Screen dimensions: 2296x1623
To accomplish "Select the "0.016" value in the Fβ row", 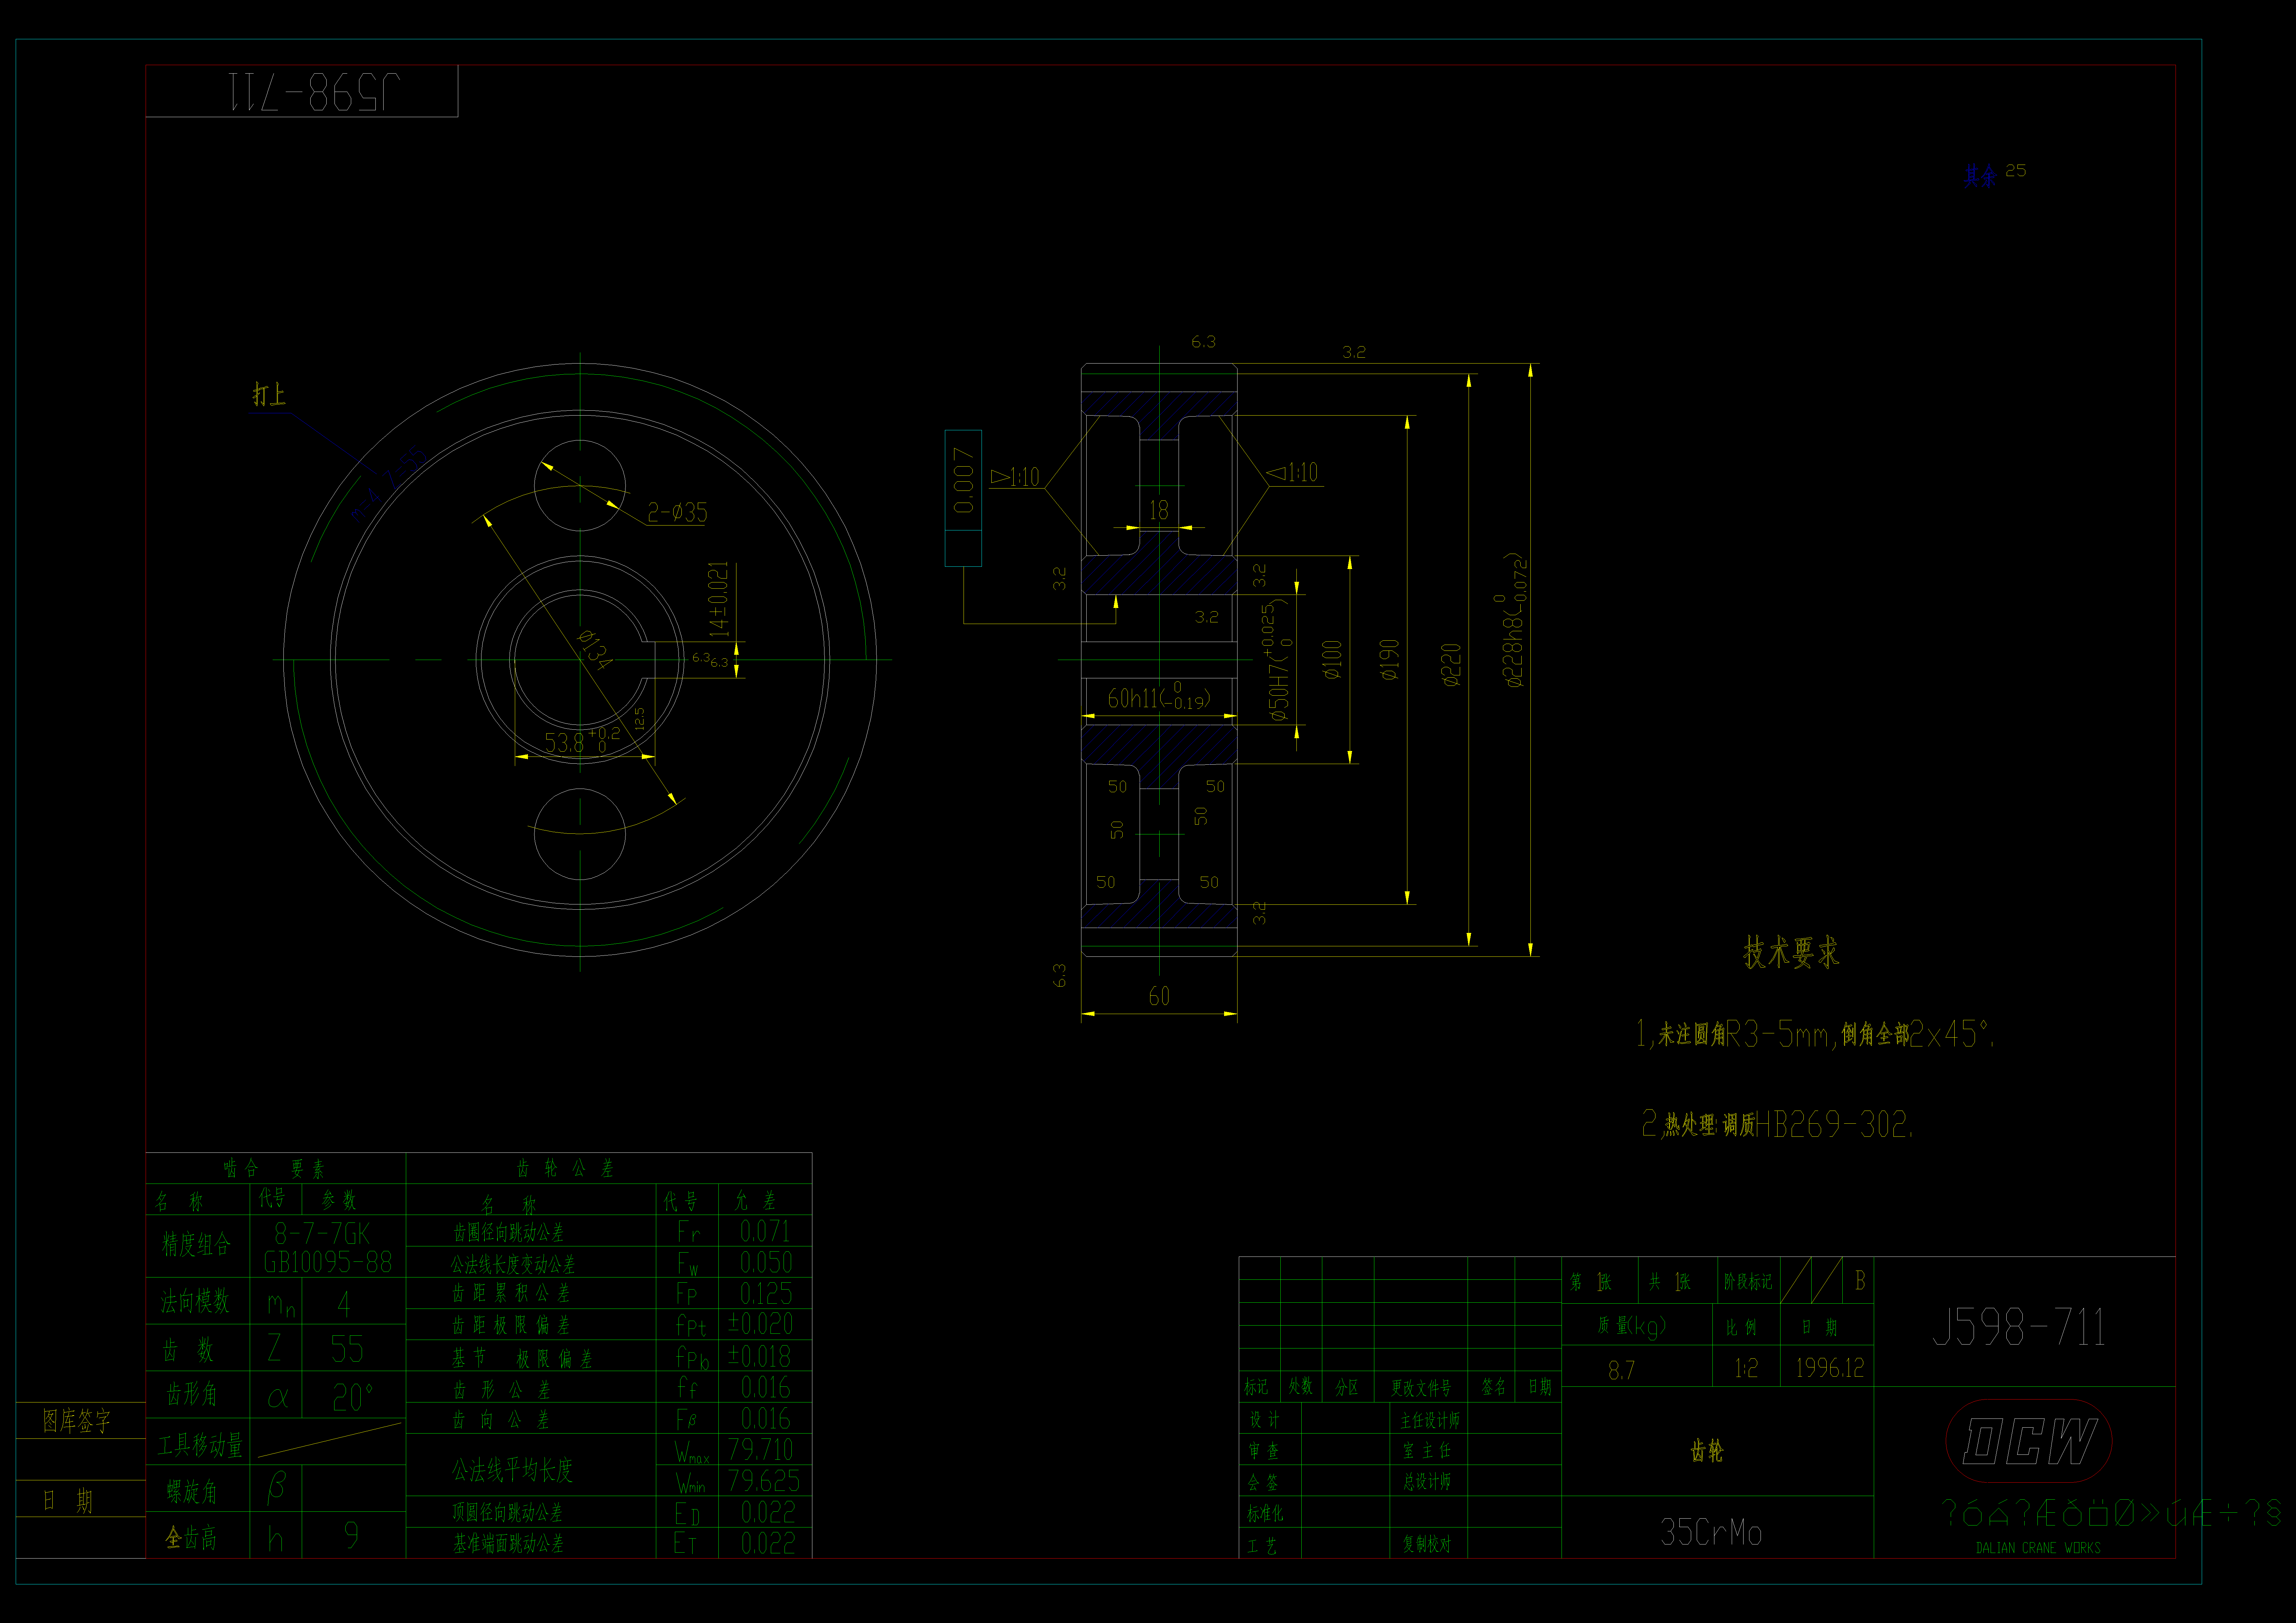I will (765, 1418).
